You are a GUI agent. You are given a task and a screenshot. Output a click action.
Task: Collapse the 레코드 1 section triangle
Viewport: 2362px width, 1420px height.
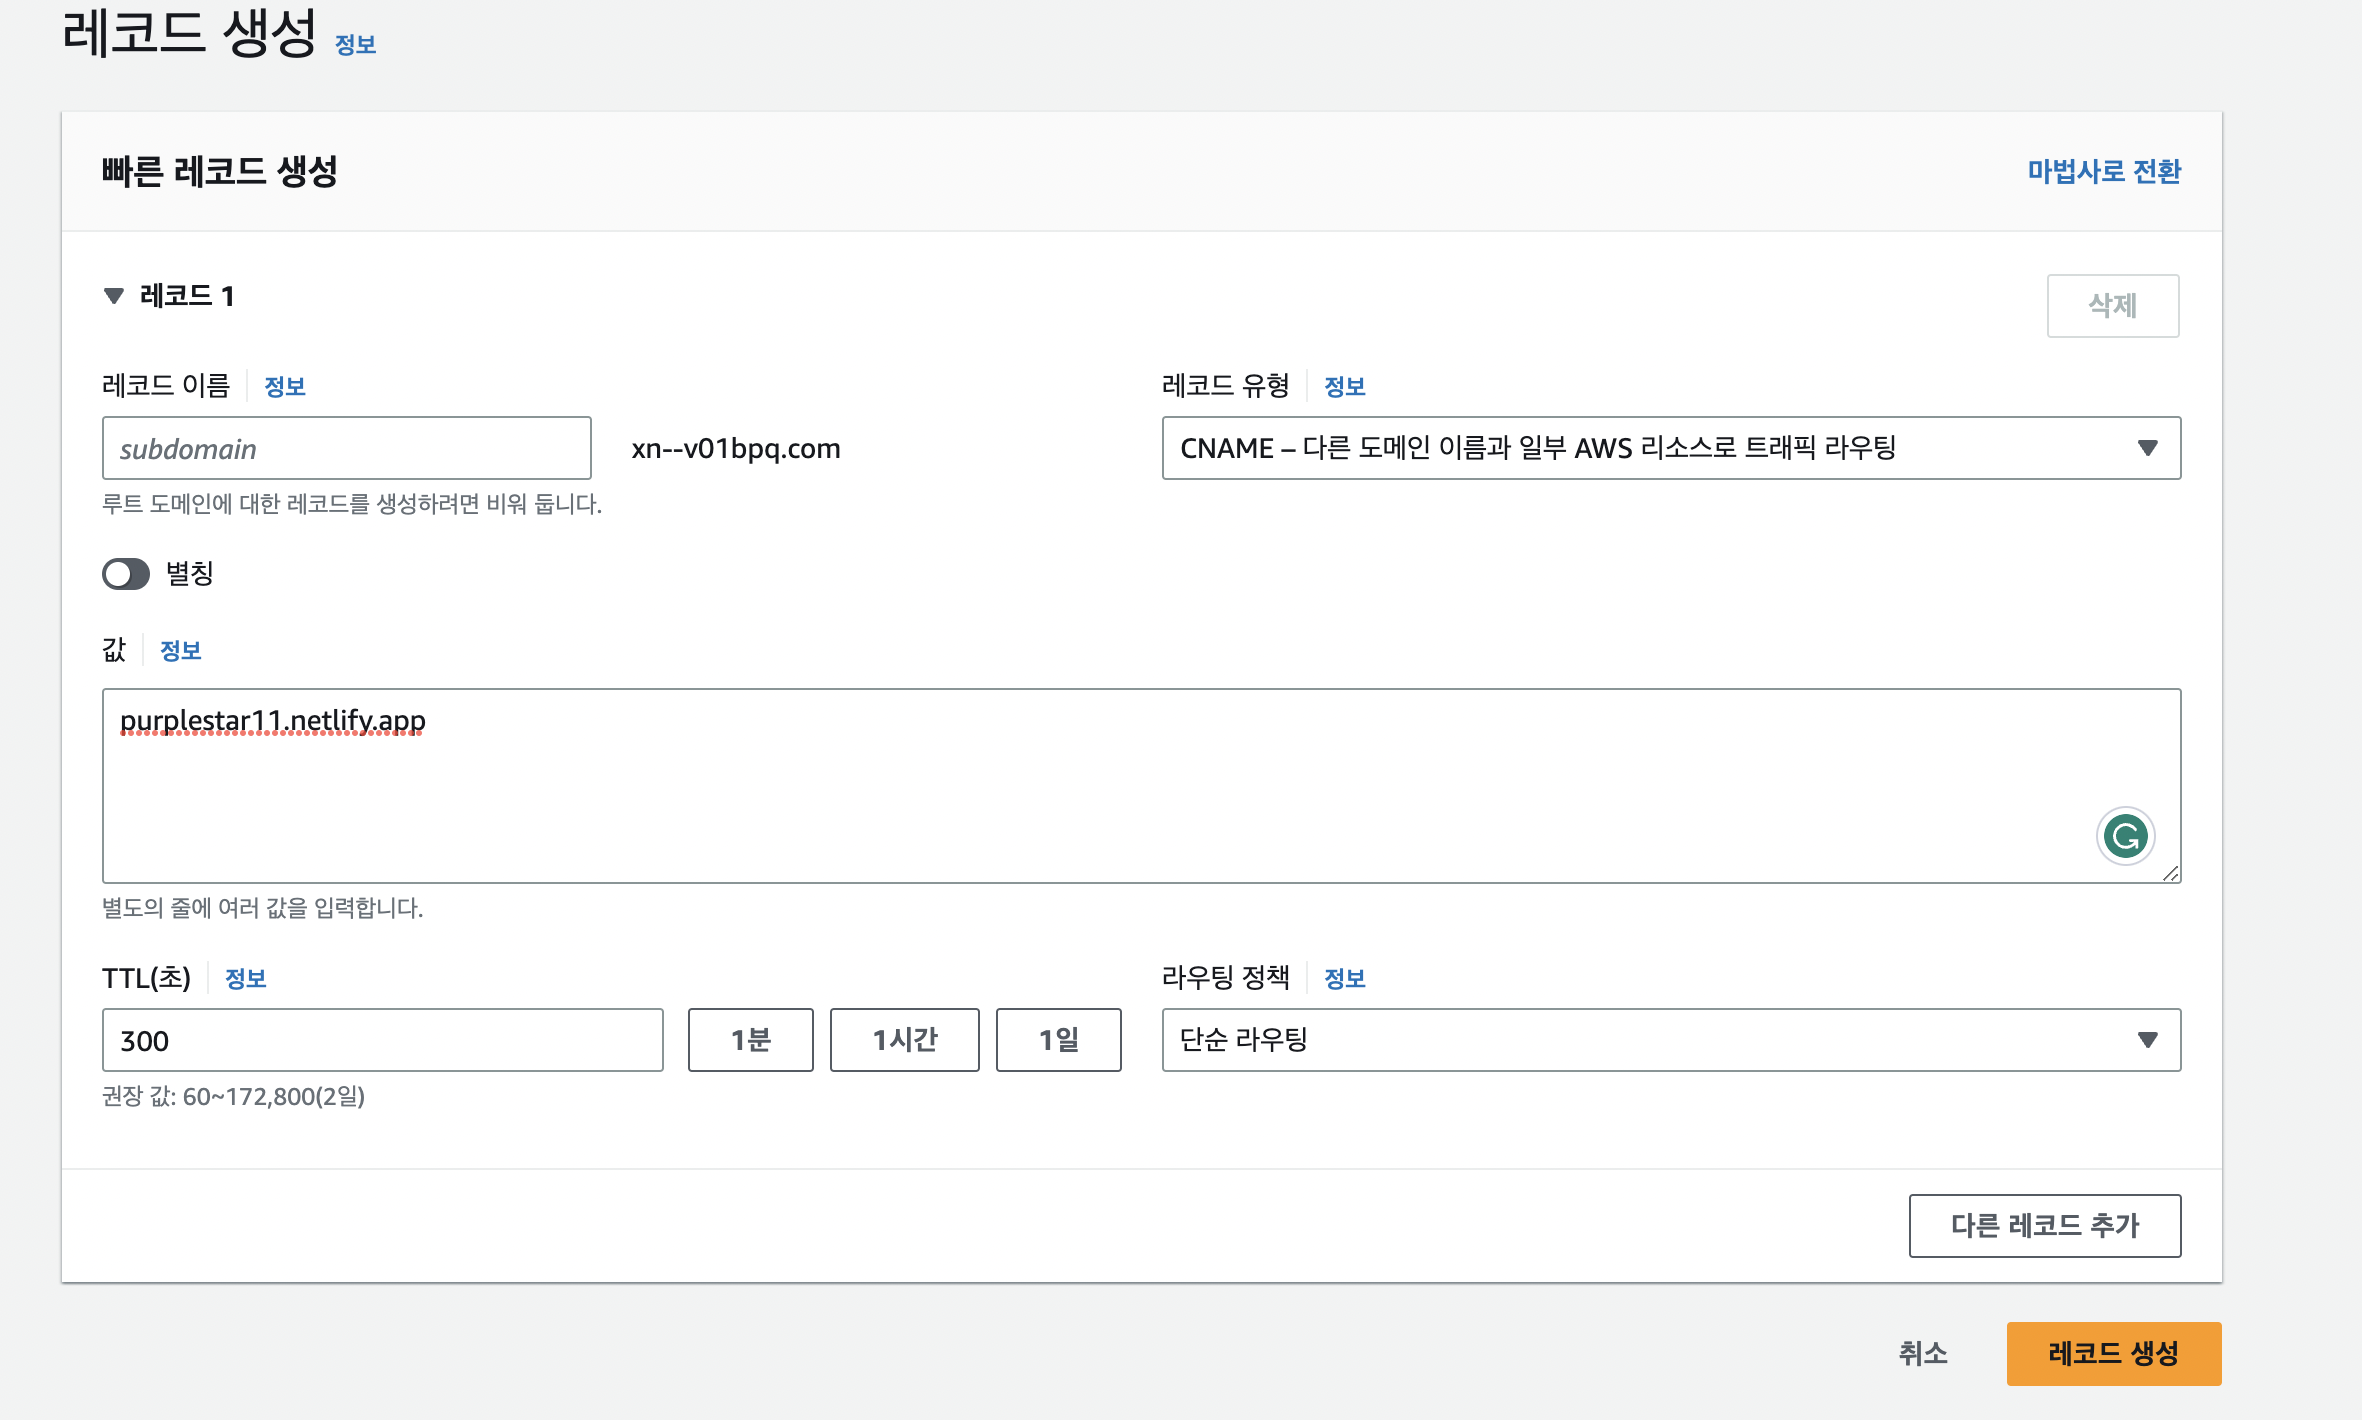114,296
